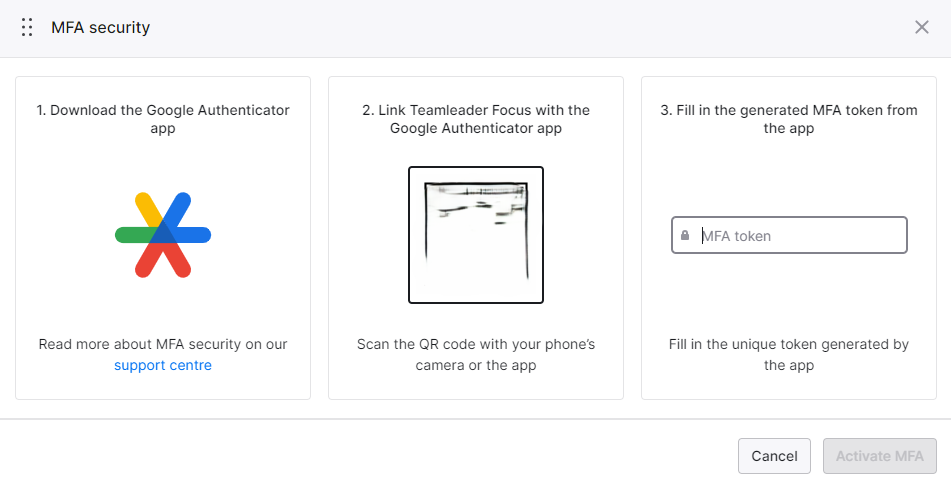The width and height of the screenshot is (951, 491).
Task: Click the yellow arm of the Authenticator logo
Action: (x=147, y=208)
